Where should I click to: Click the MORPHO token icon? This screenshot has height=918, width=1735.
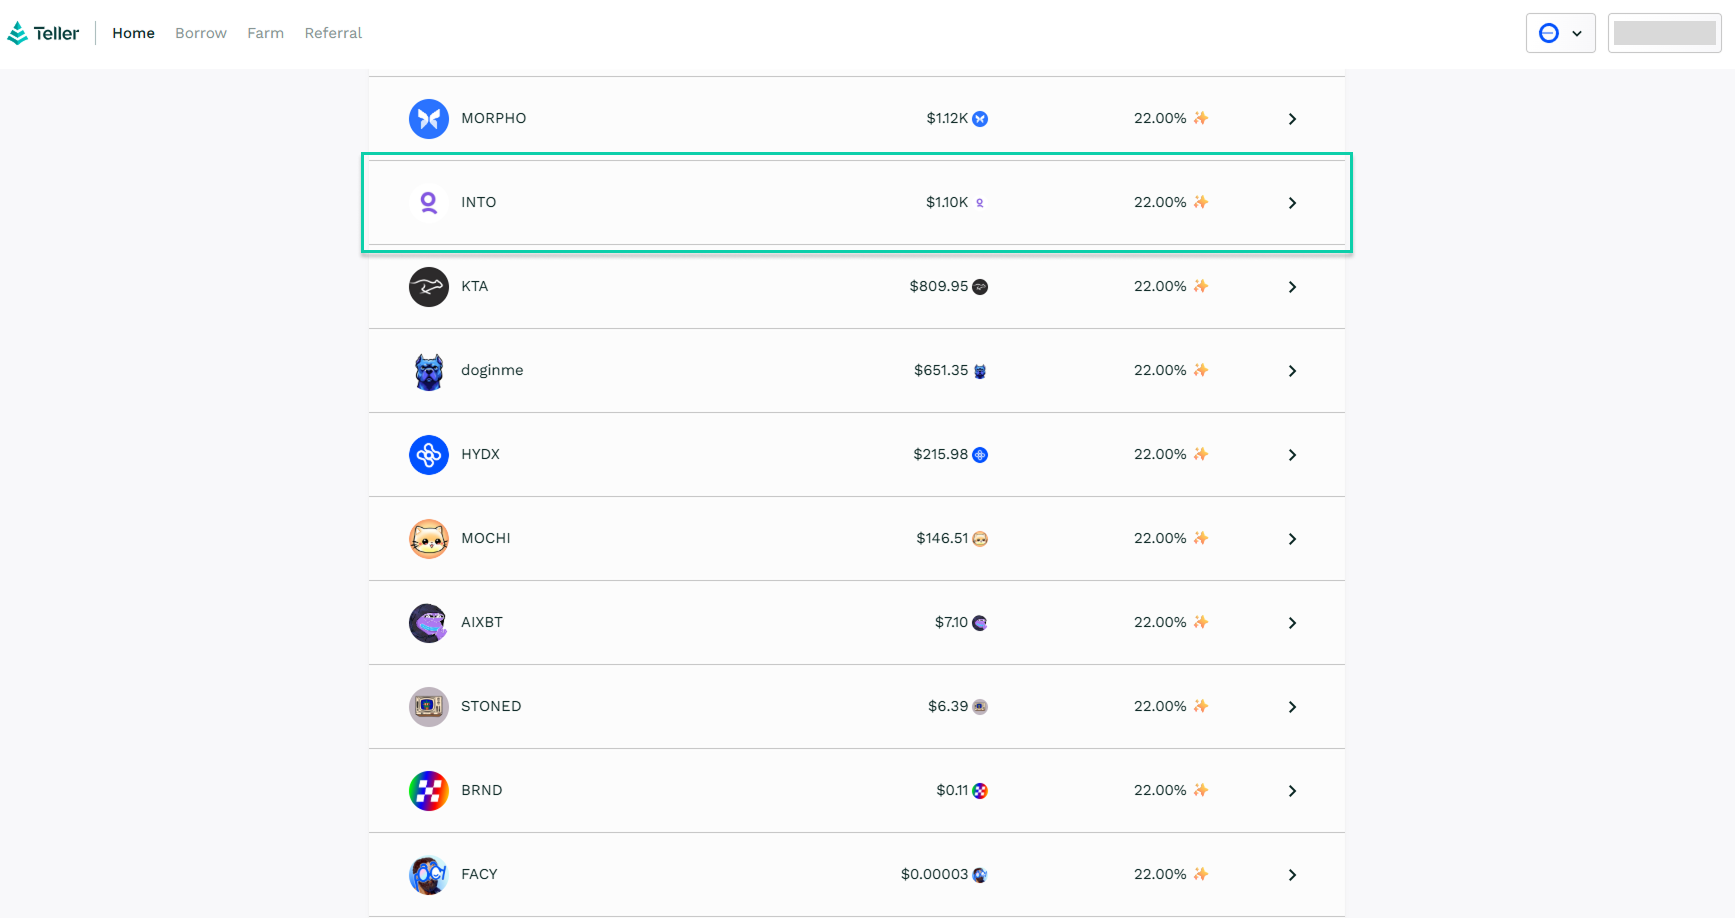(428, 119)
